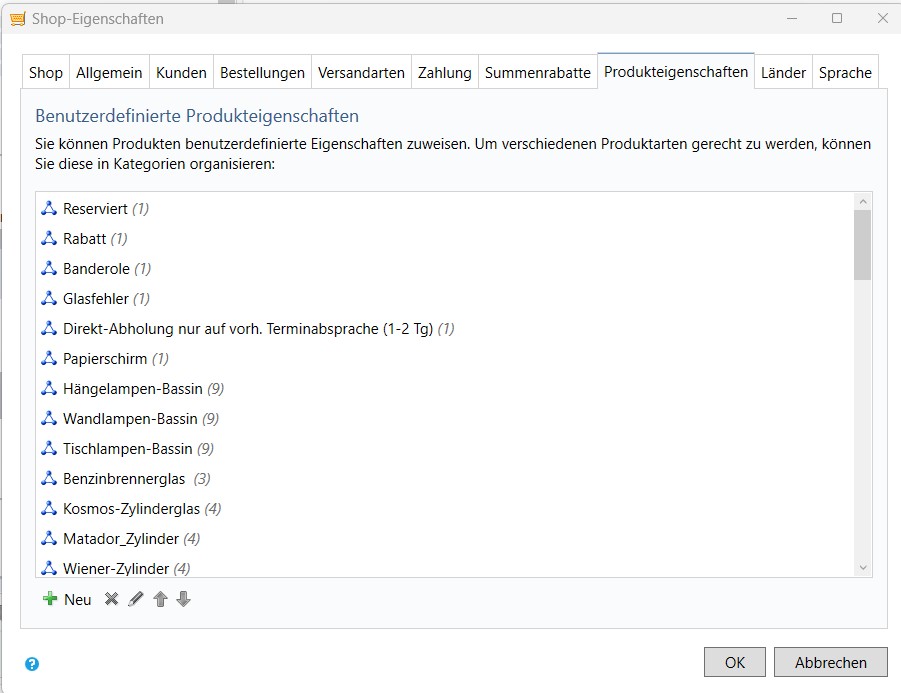The image size is (901, 693).
Task: Switch to the Versandarten tab
Action: (360, 72)
